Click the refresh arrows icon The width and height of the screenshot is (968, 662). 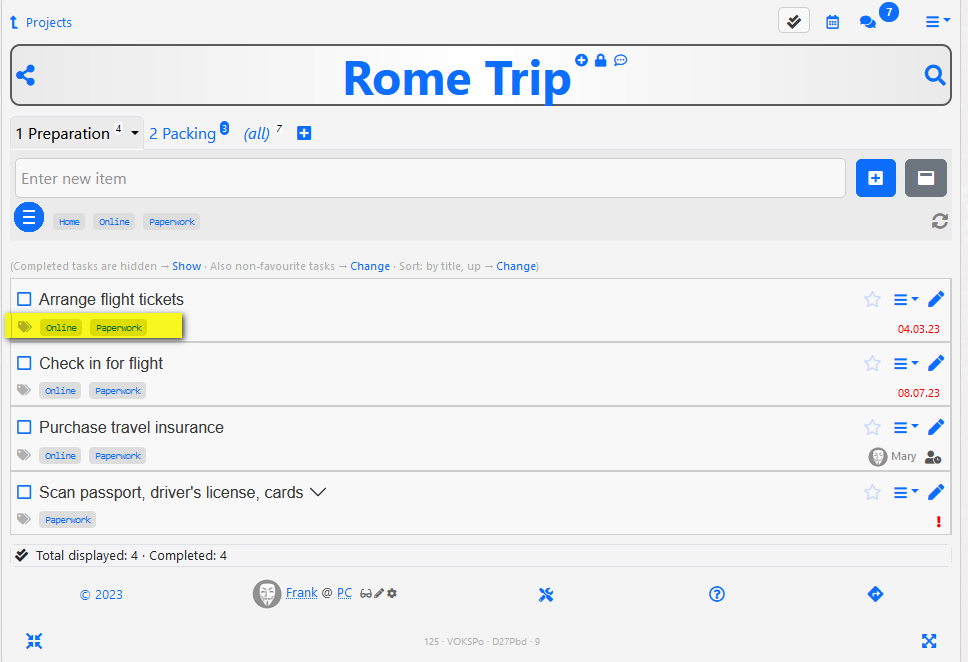(939, 221)
